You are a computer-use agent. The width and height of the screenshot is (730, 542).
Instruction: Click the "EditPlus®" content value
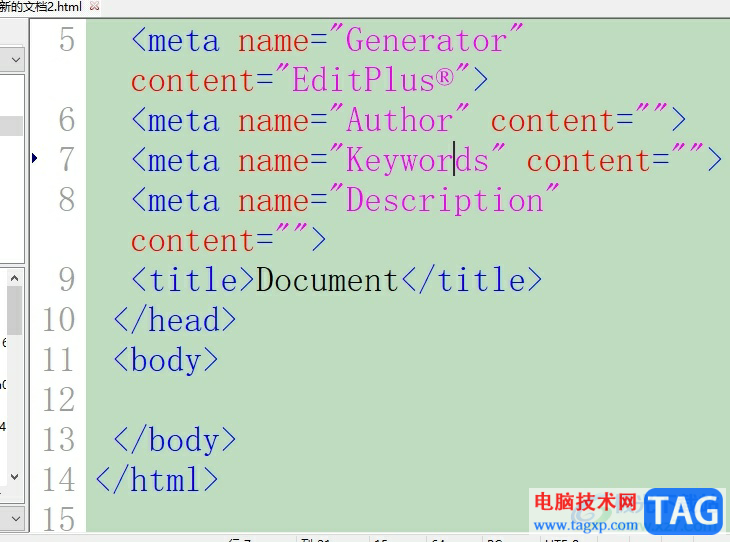(x=372, y=79)
